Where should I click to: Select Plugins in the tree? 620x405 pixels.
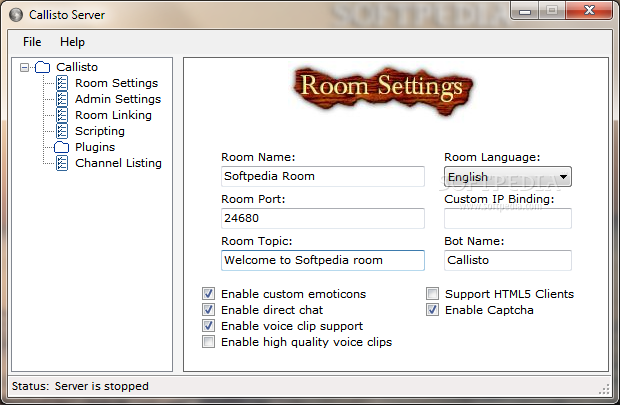95,147
